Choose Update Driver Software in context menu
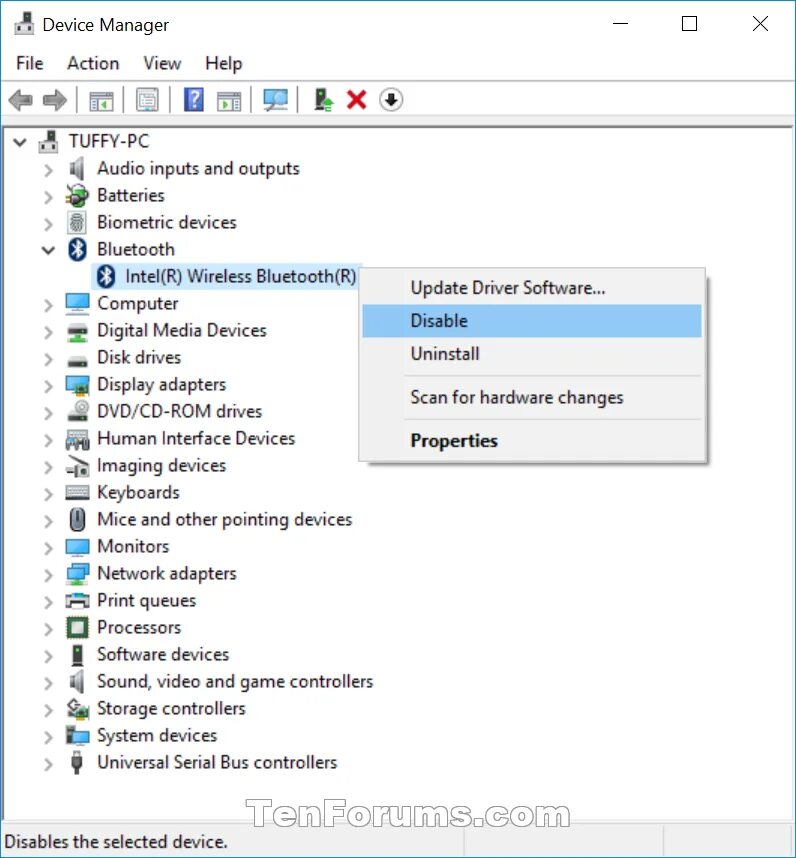The image size is (796, 858). (532, 288)
